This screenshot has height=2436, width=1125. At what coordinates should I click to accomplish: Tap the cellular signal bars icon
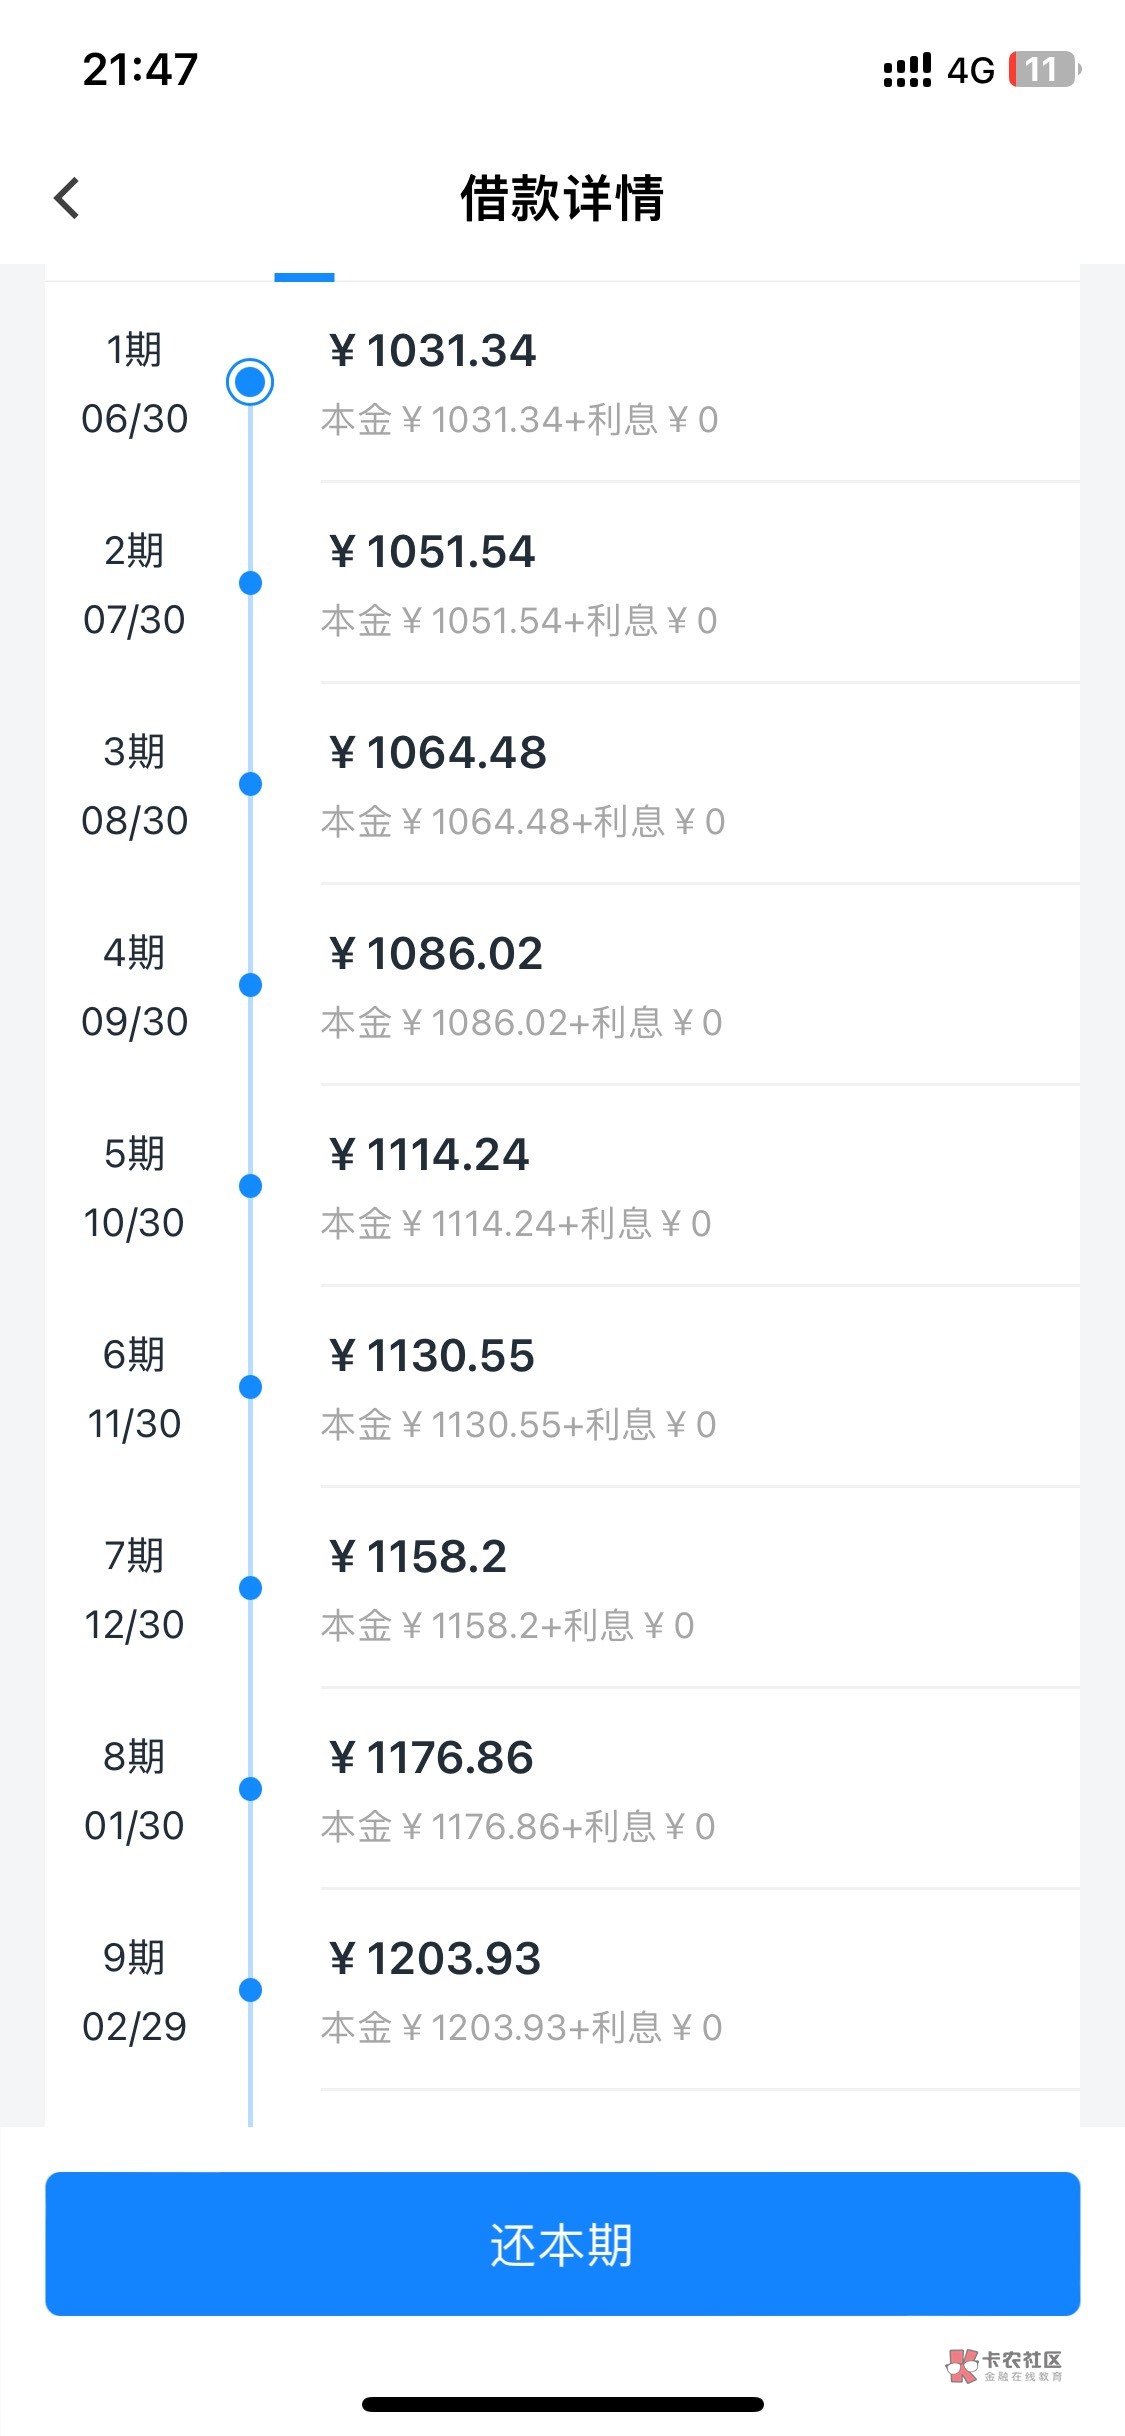(907, 71)
